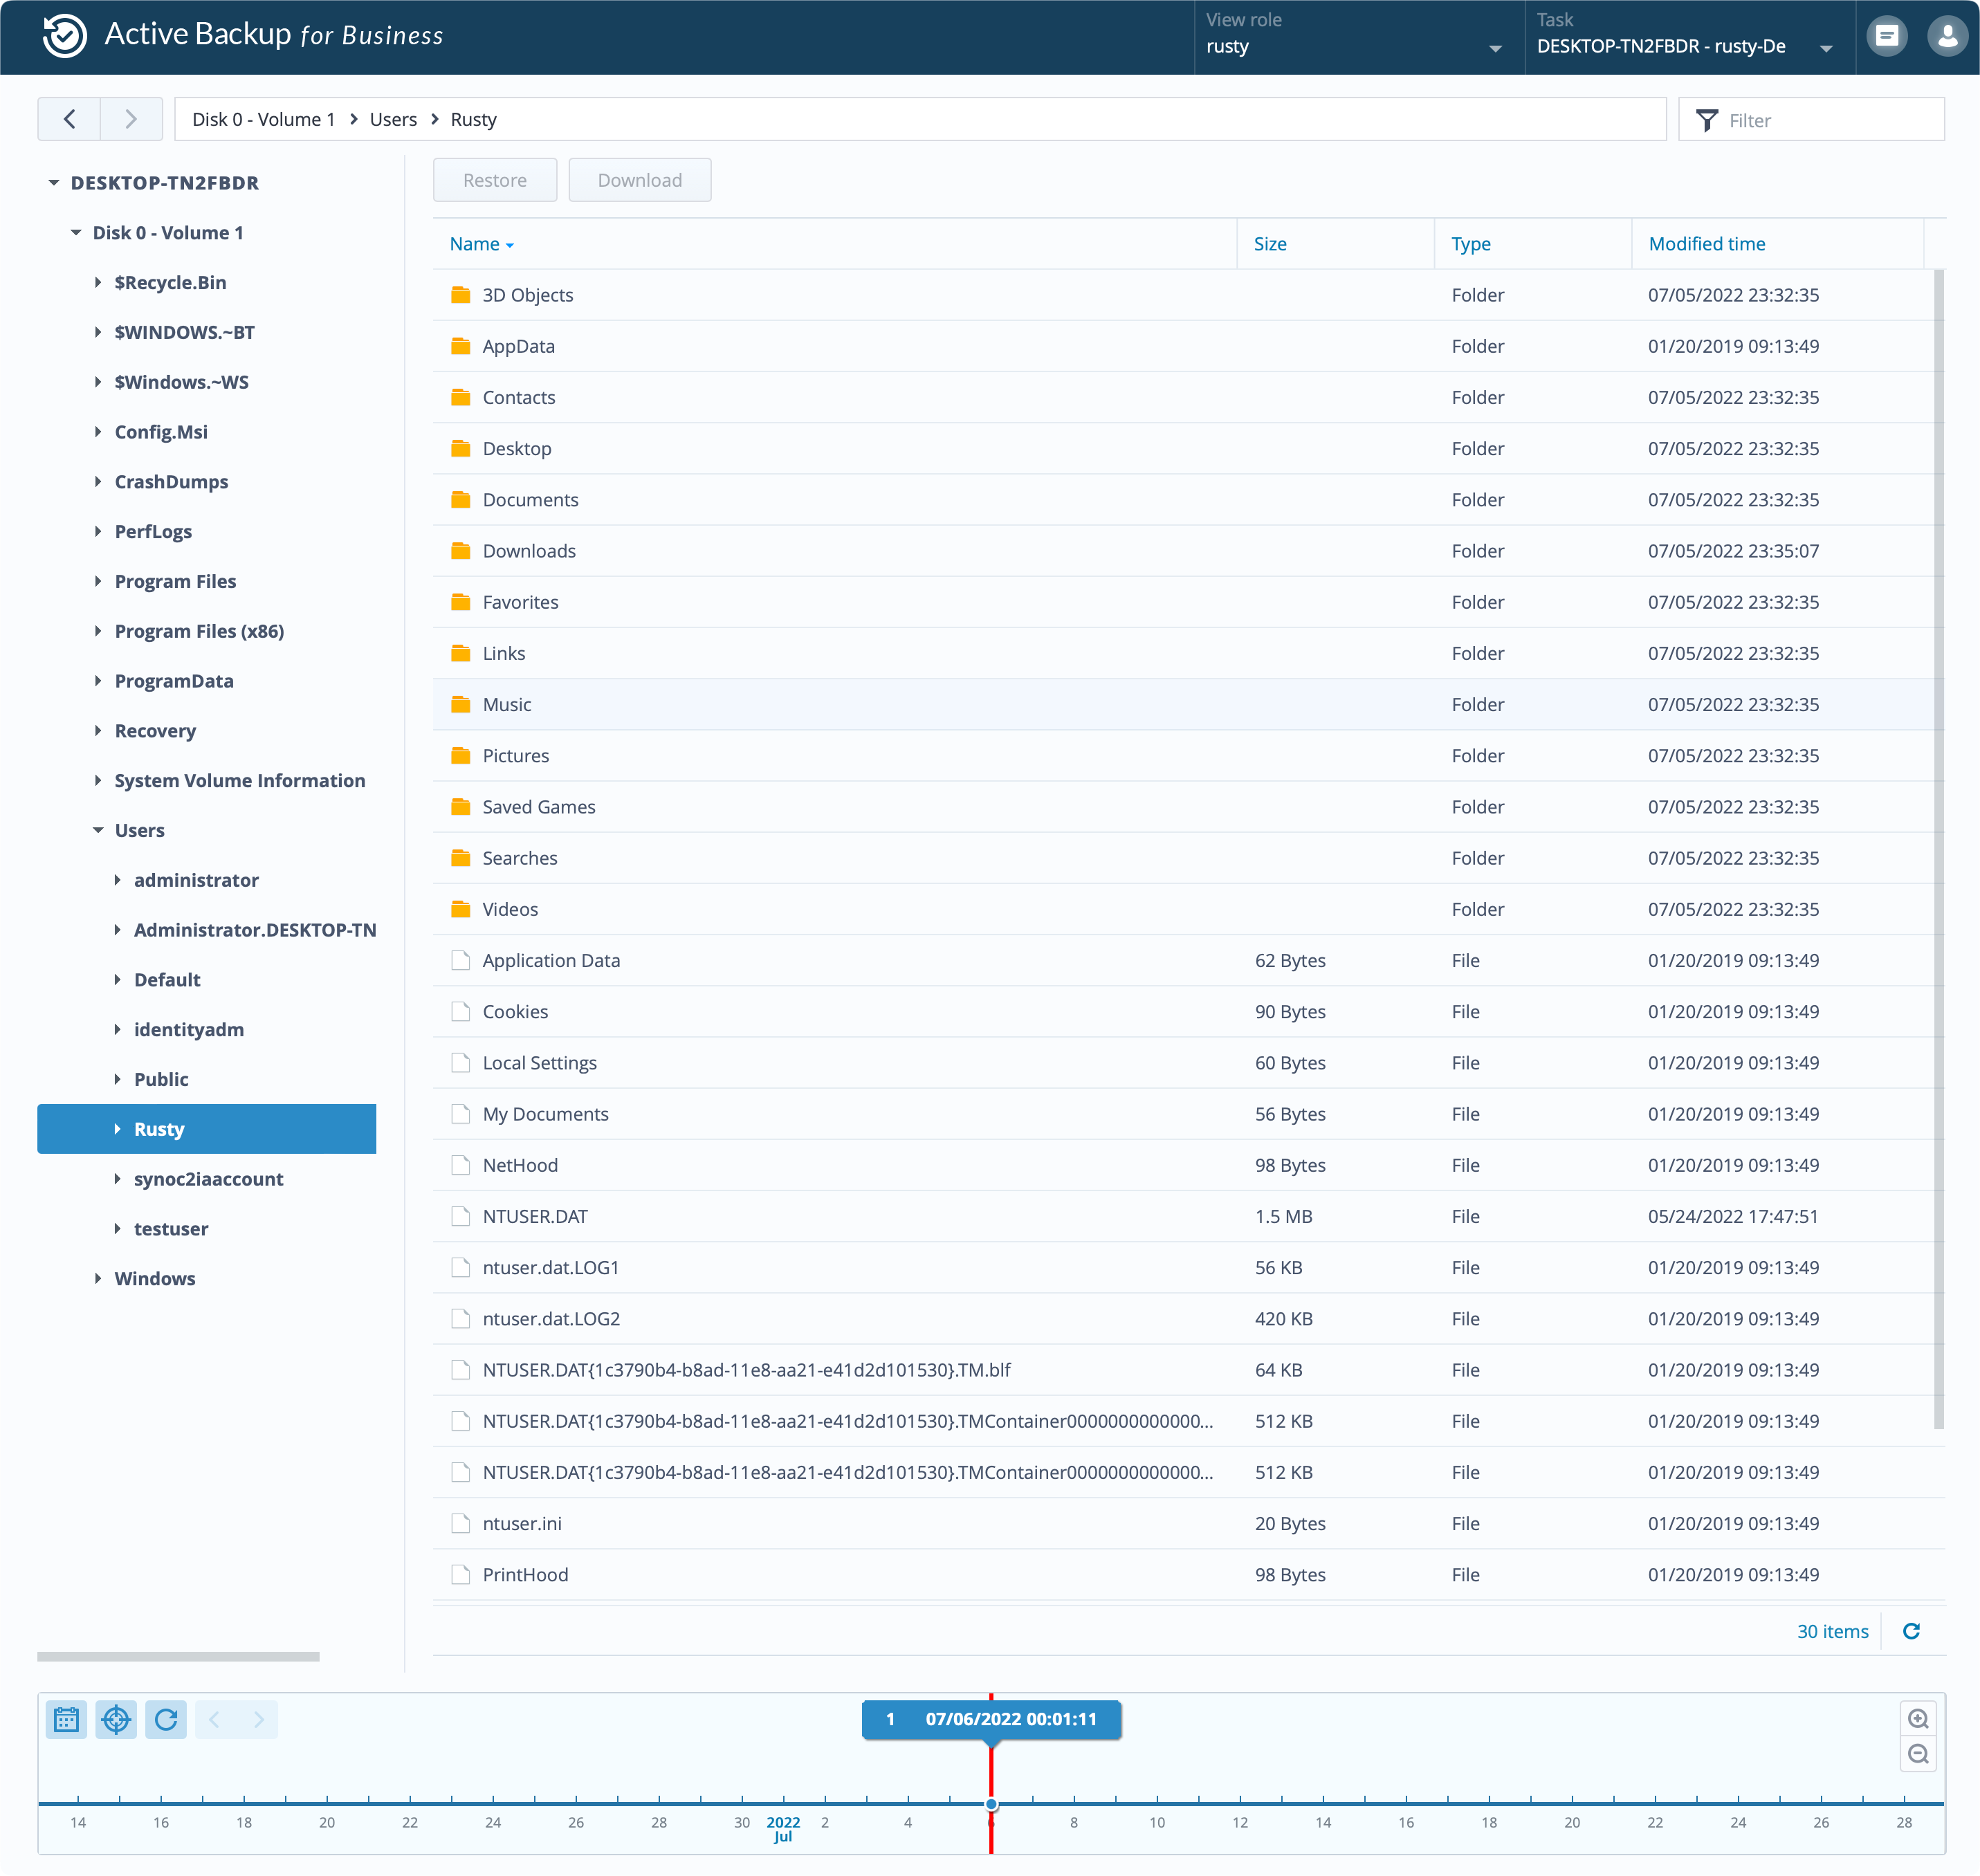This screenshot has width=1980, height=1876.
Task: Zoom out the timeline
Action: (x=1917, y=1754)
